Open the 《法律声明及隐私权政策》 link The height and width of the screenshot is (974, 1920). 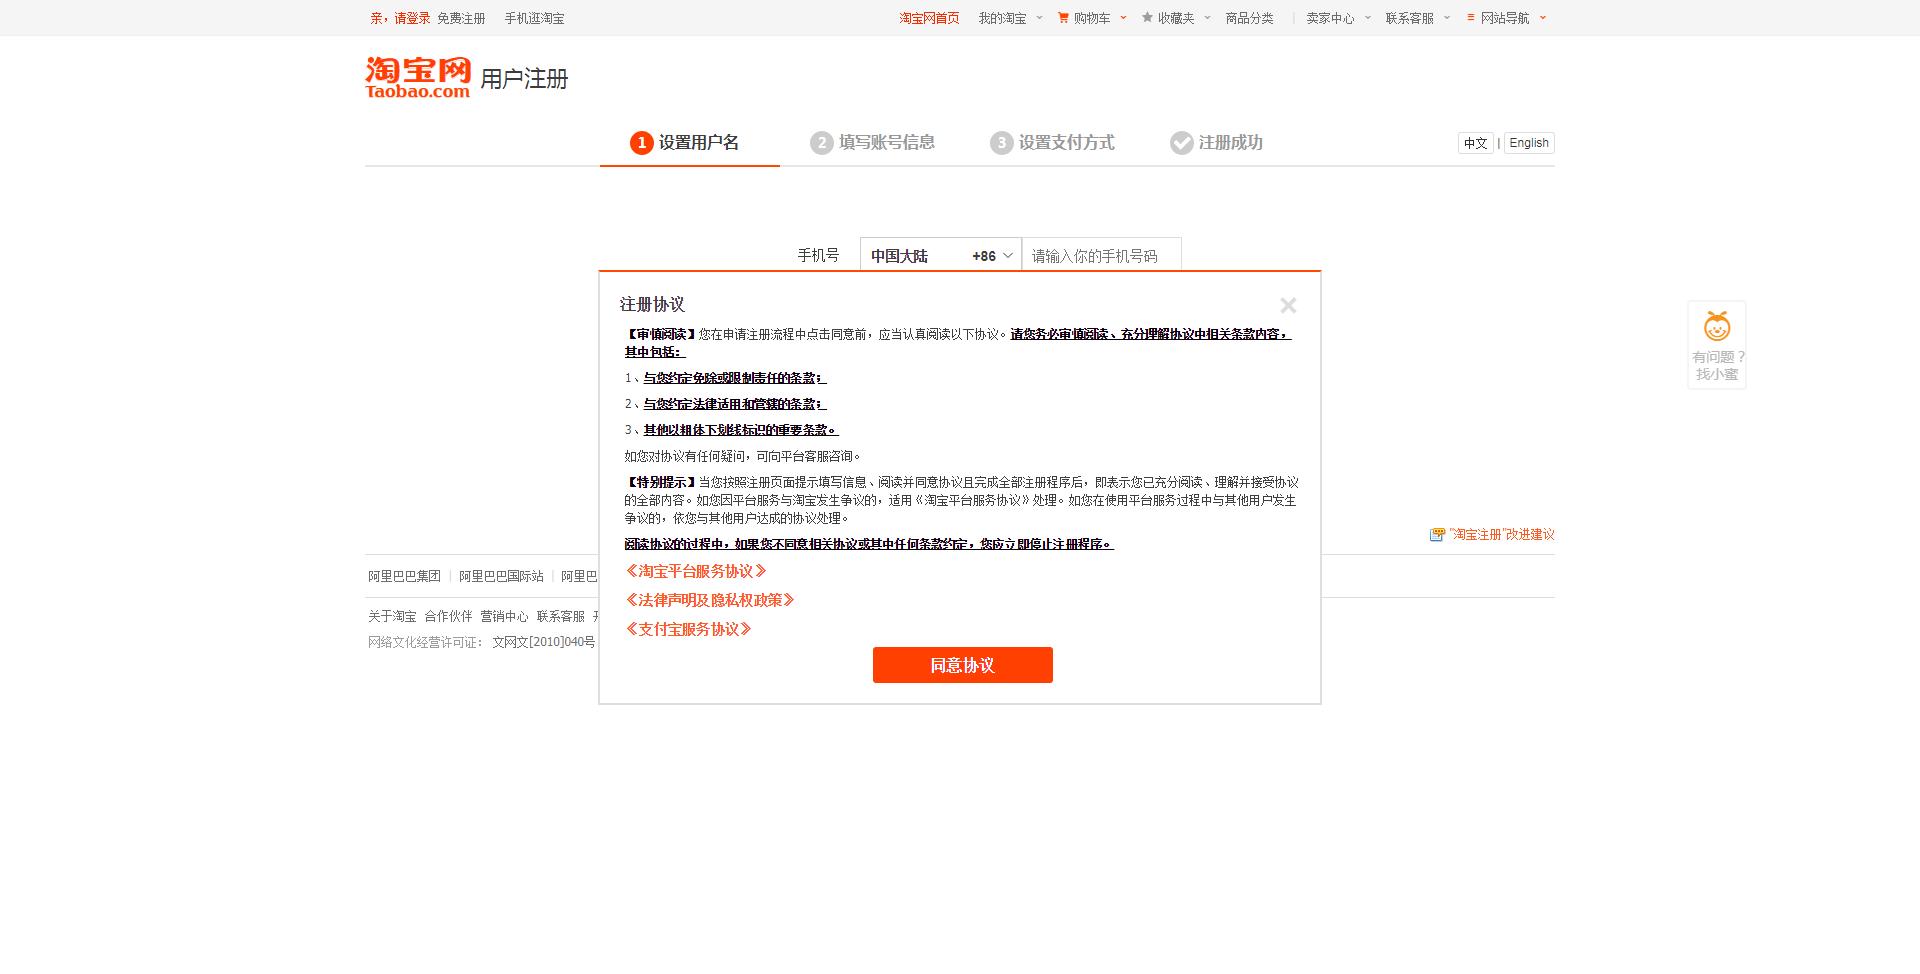711,600
